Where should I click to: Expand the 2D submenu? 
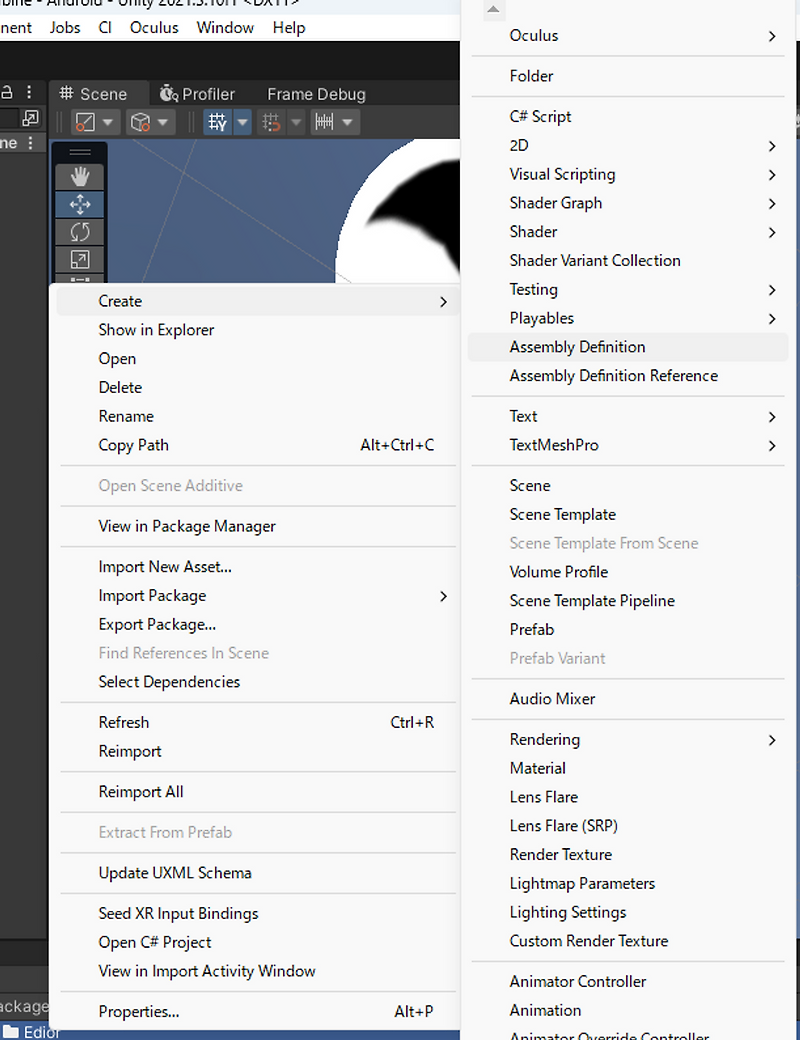[628, 145]
